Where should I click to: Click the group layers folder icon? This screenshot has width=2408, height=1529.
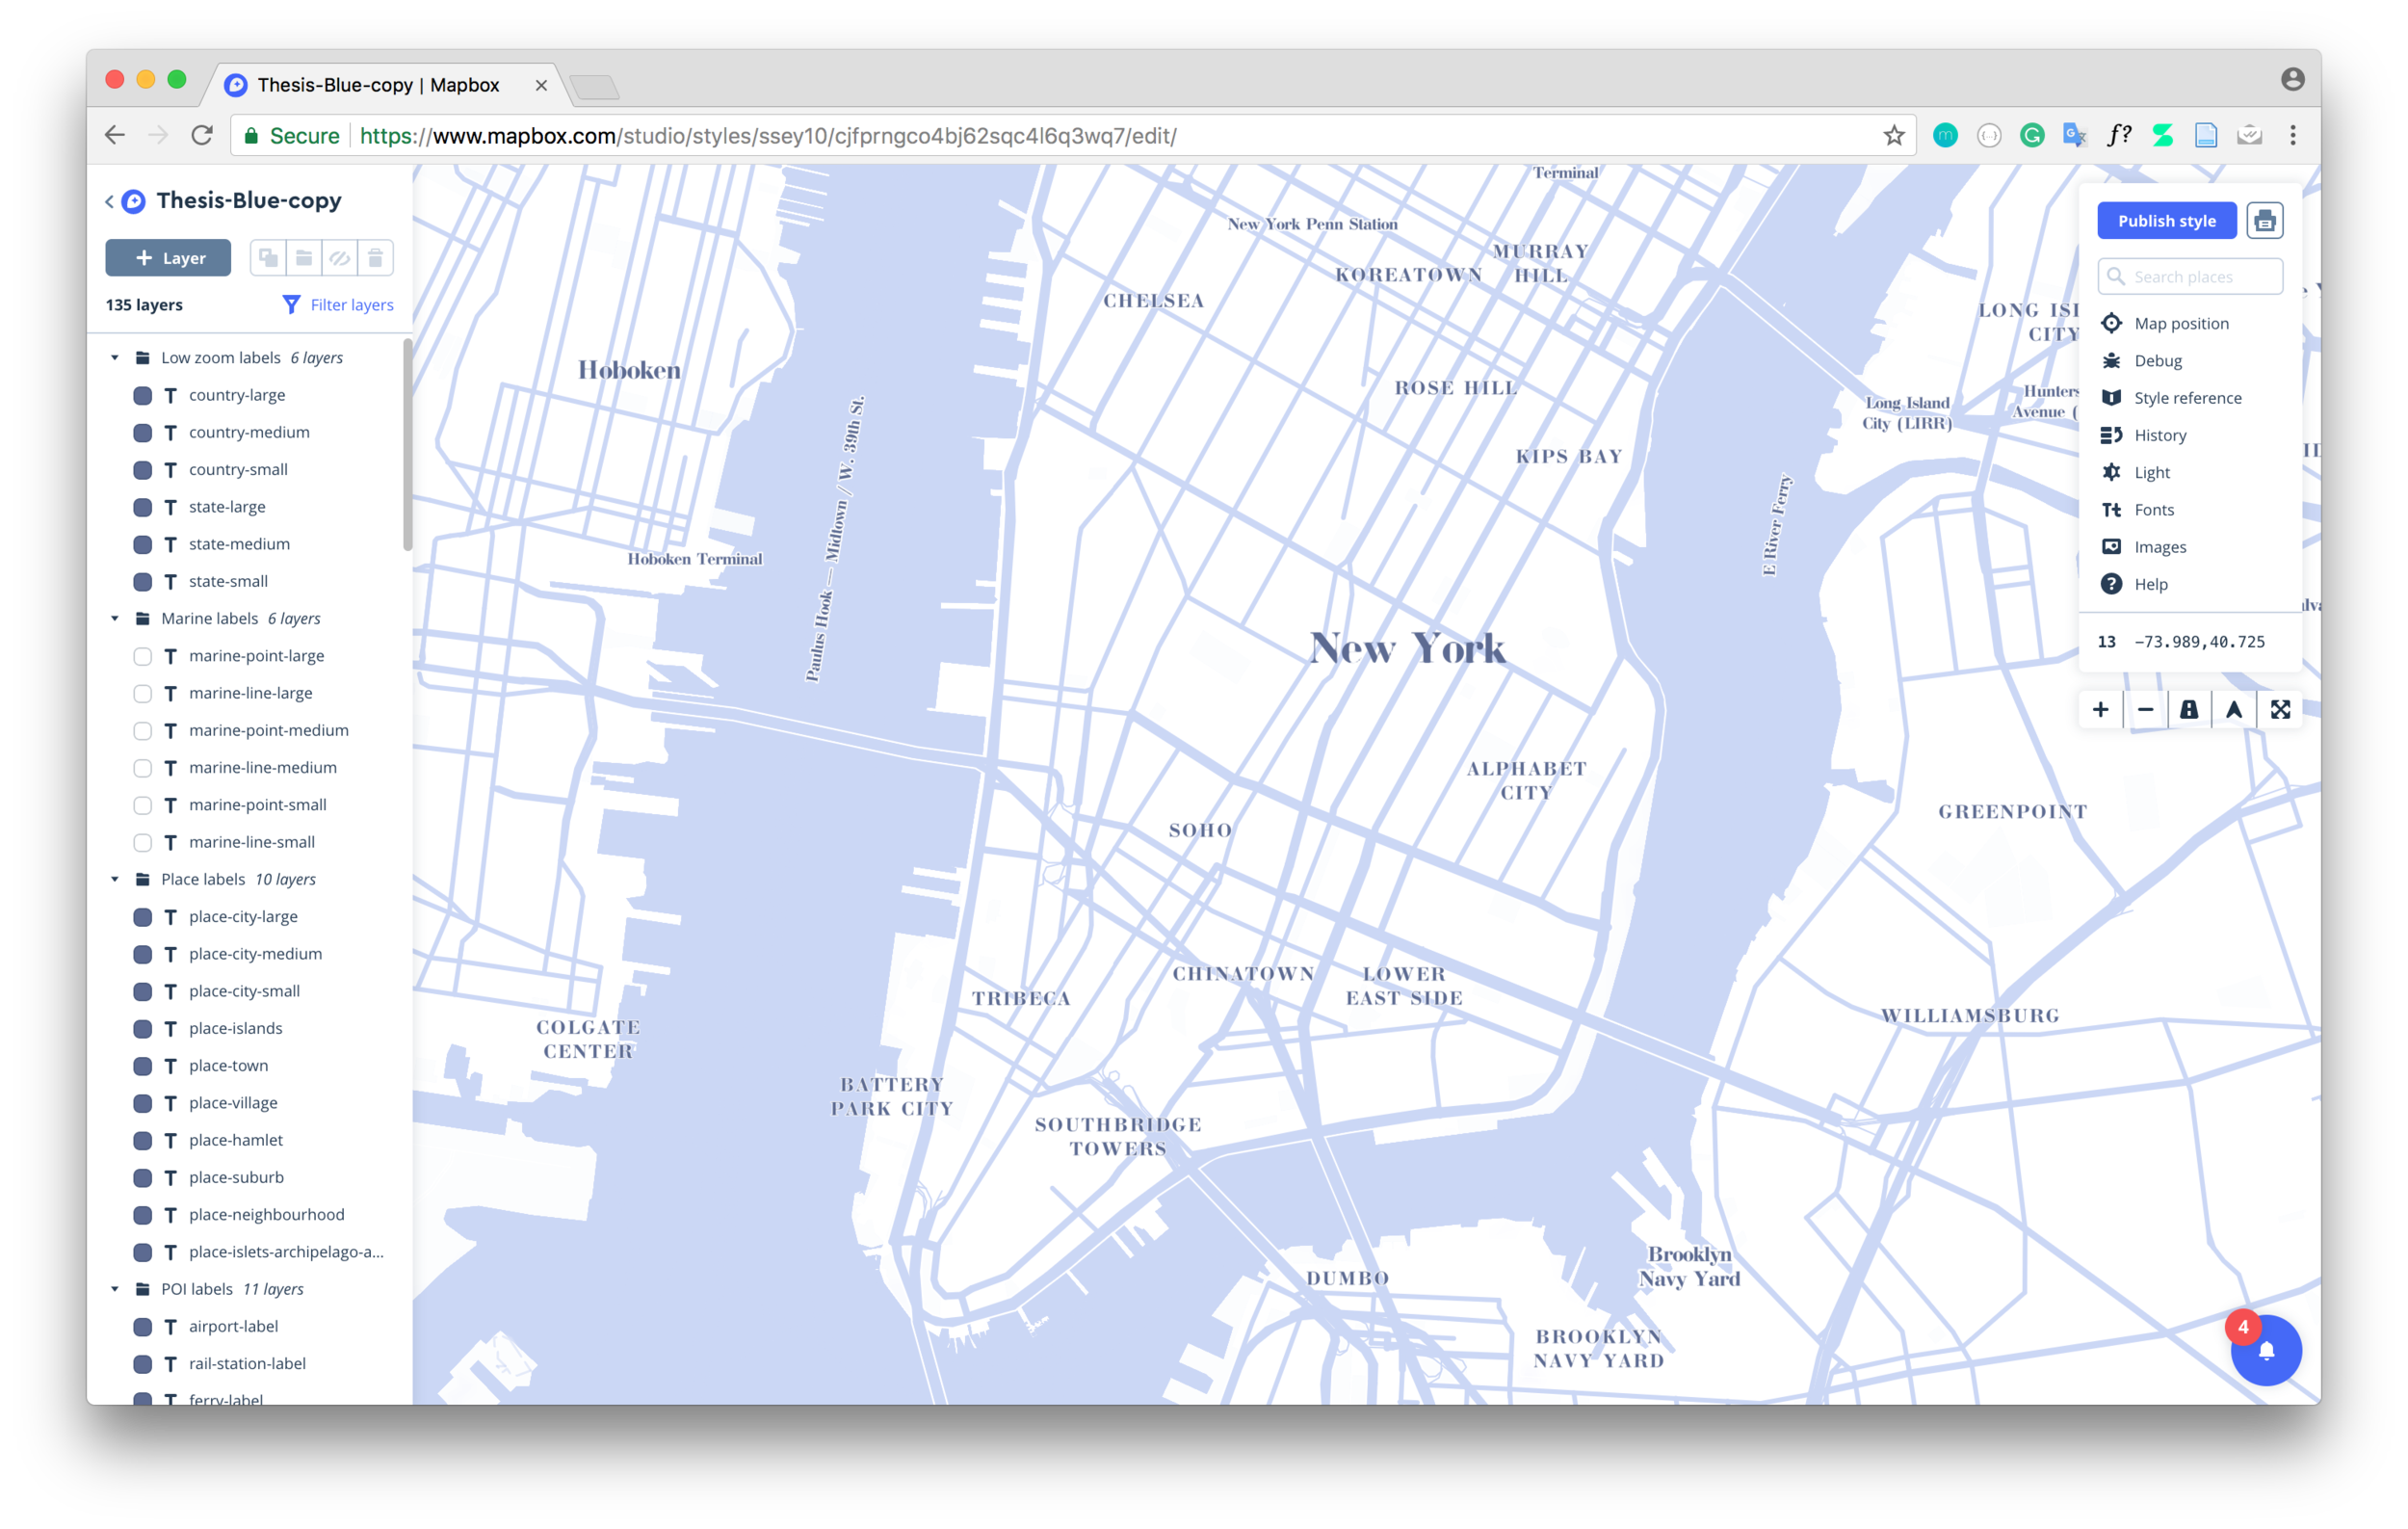click(x=304, y=258)
